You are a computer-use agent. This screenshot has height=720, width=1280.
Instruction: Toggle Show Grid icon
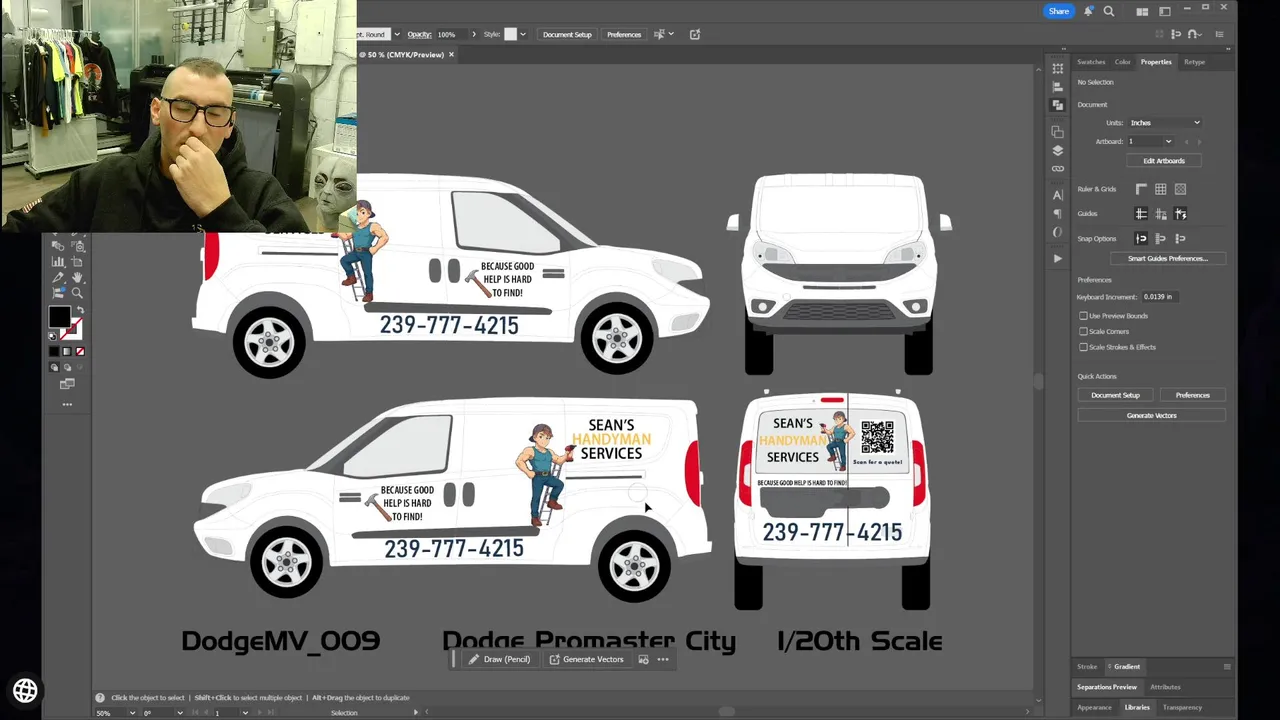click(1161, 189)
